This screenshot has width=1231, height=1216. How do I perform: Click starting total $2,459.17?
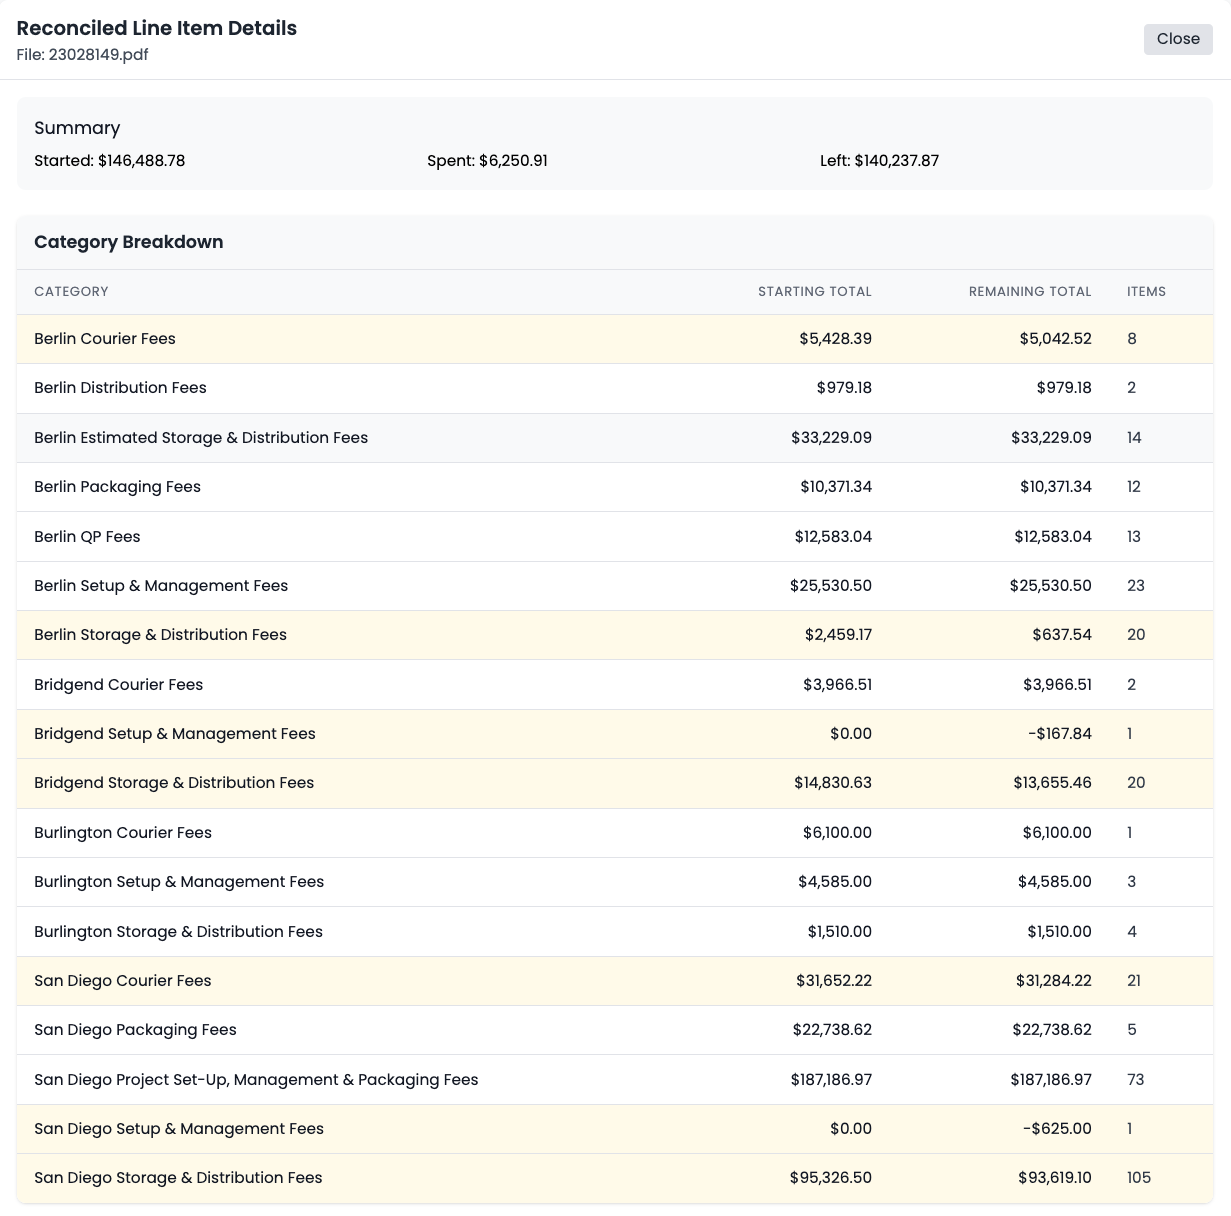pyautogui.click(x=838, y=635)
